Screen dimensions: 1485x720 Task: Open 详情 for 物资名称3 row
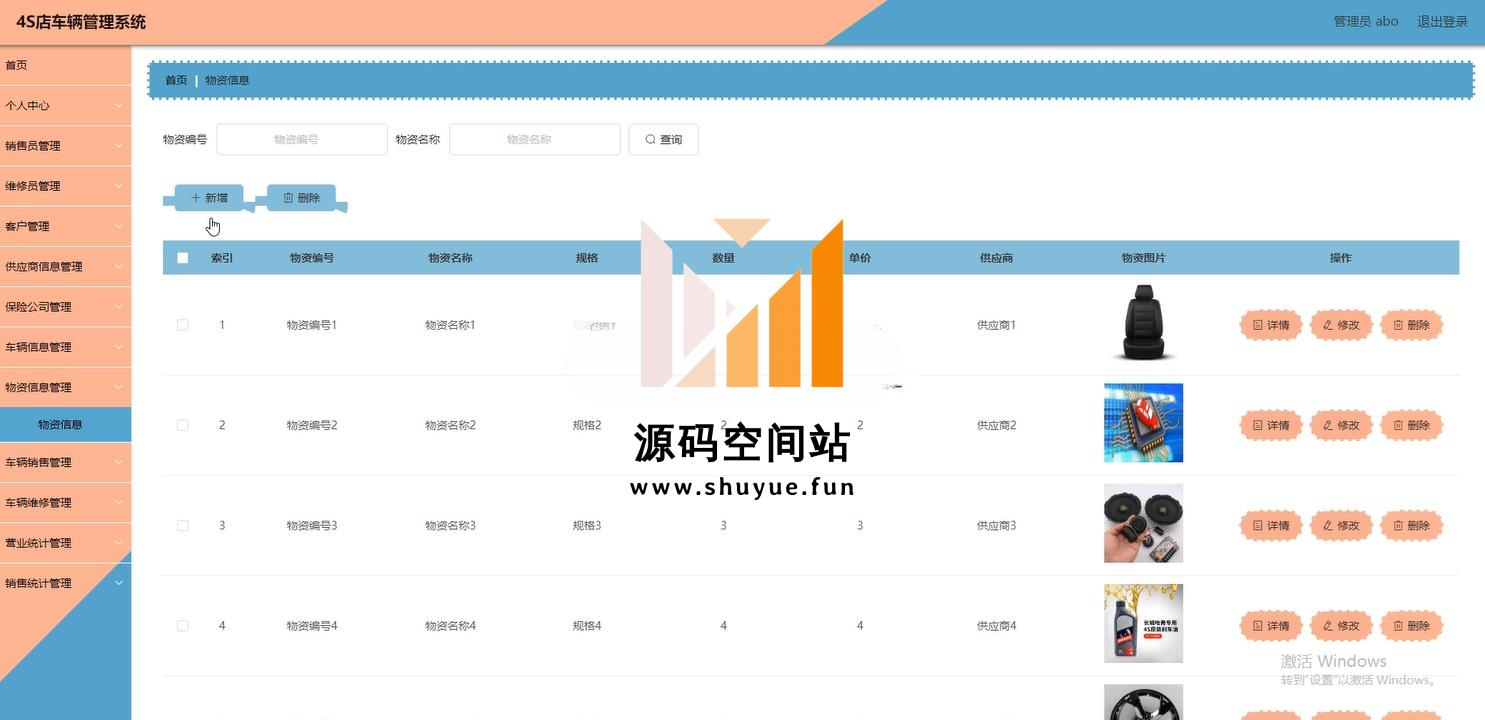[1271, 525]
